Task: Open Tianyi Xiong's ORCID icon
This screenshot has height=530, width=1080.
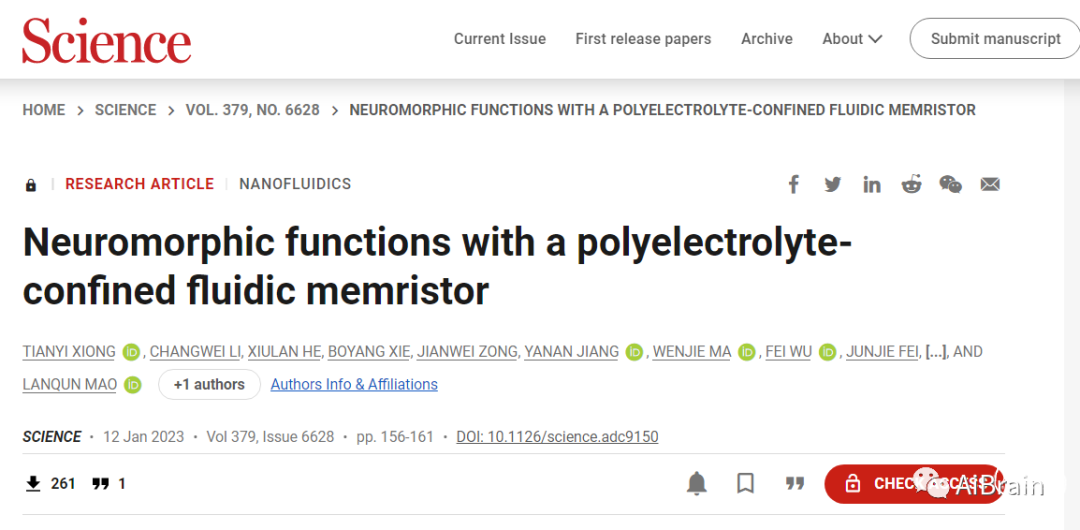Action: point(132,352)
